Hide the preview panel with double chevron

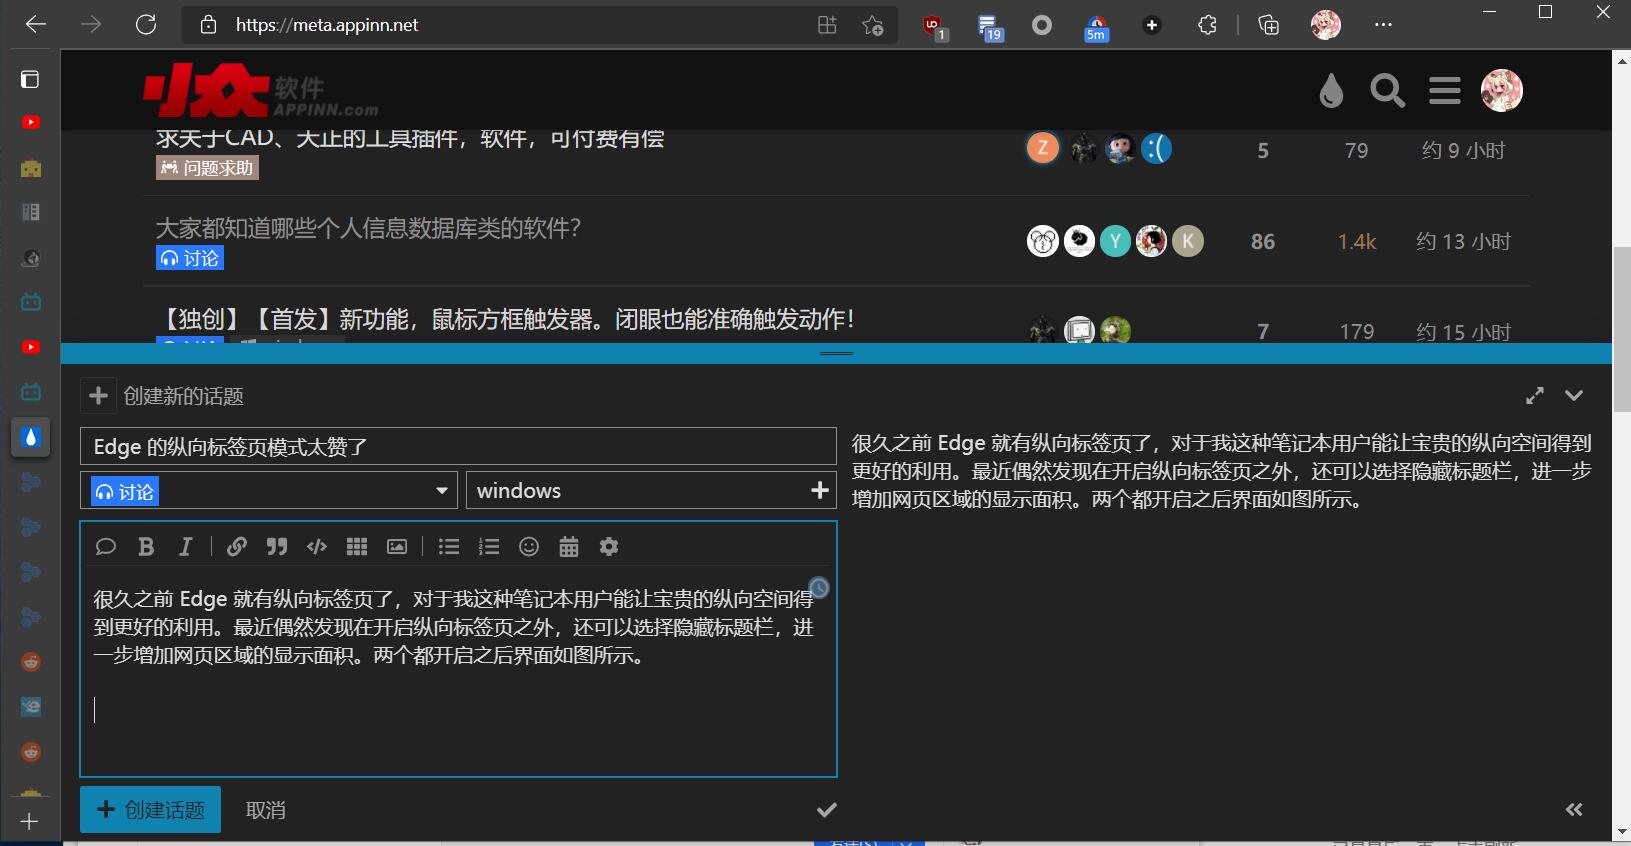1574,810
